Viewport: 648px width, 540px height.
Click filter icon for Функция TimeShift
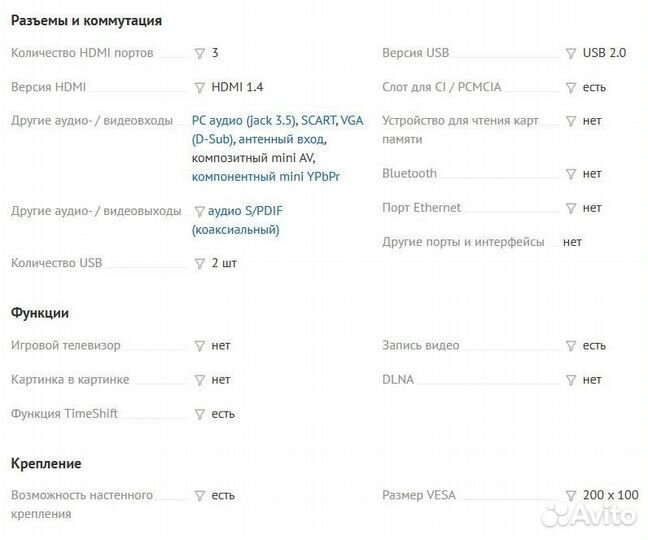click(199, 414)
